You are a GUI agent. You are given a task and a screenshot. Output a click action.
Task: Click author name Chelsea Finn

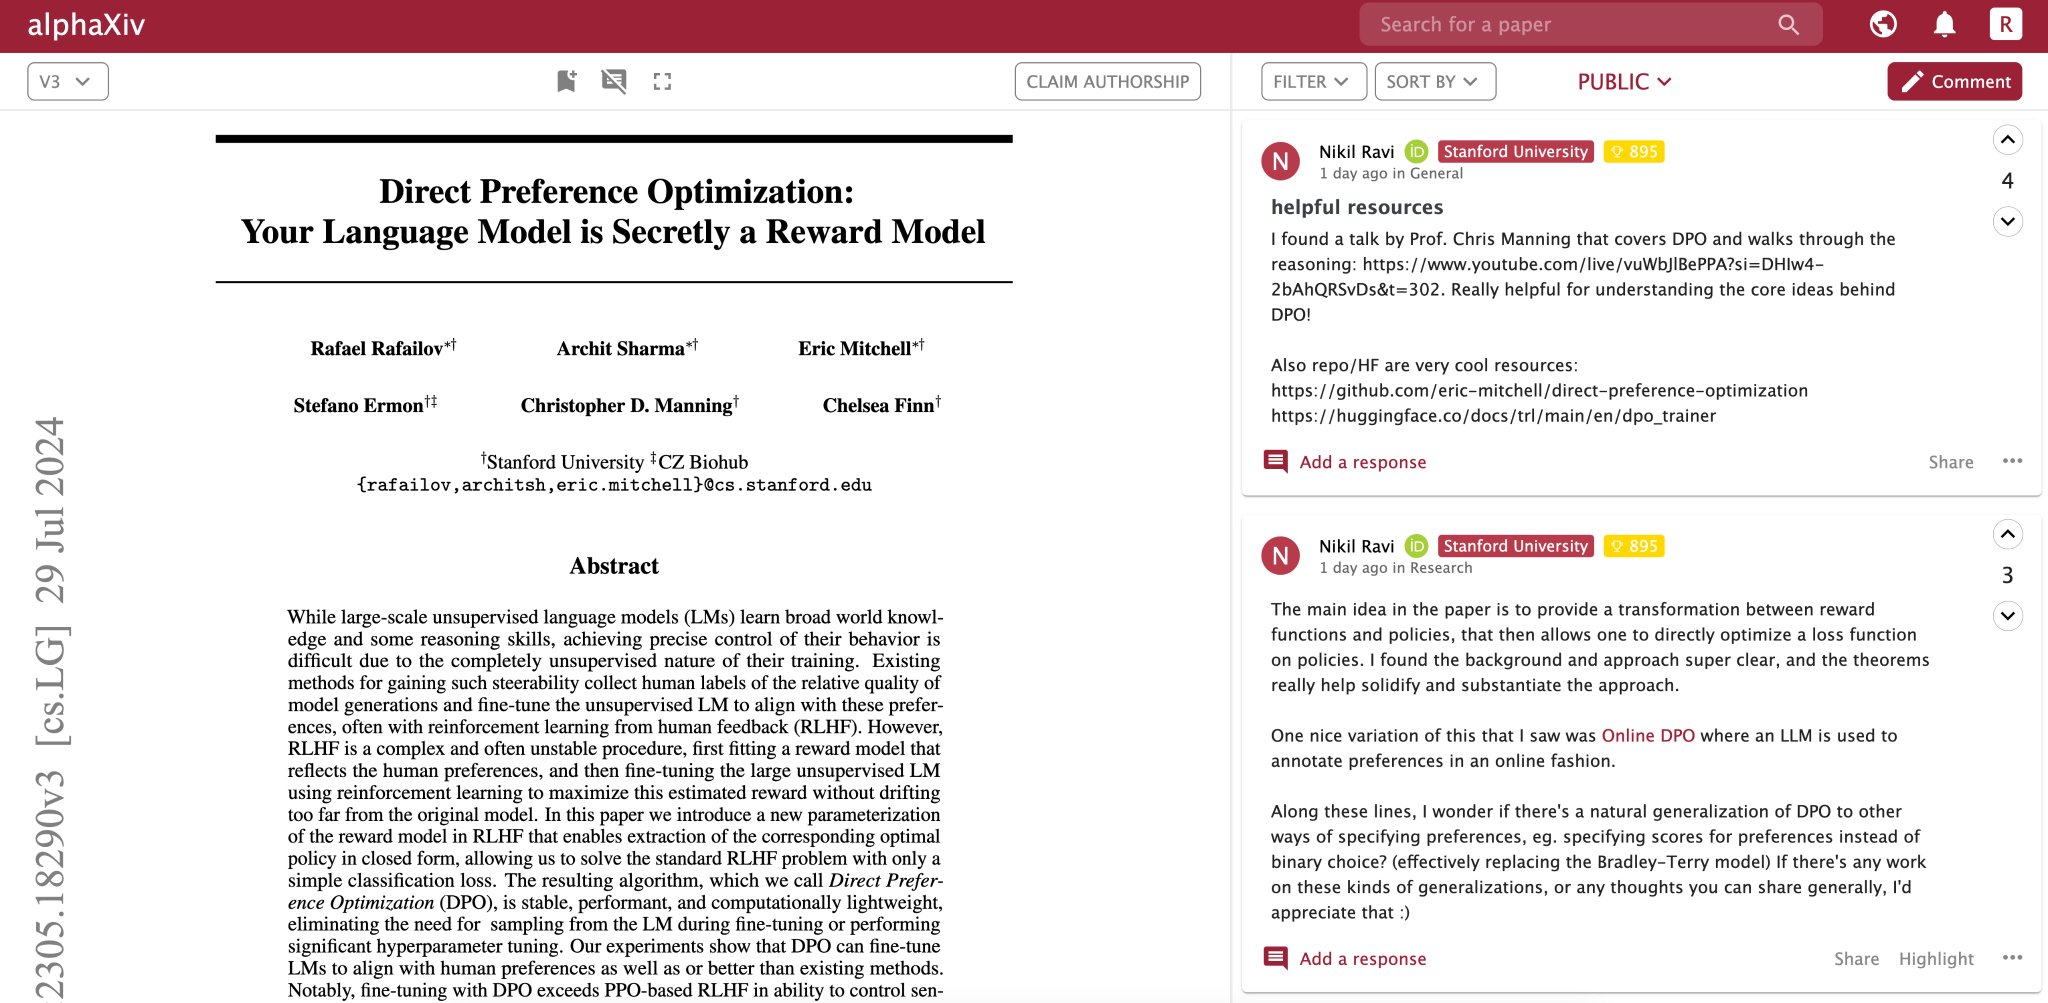point(878,406)
